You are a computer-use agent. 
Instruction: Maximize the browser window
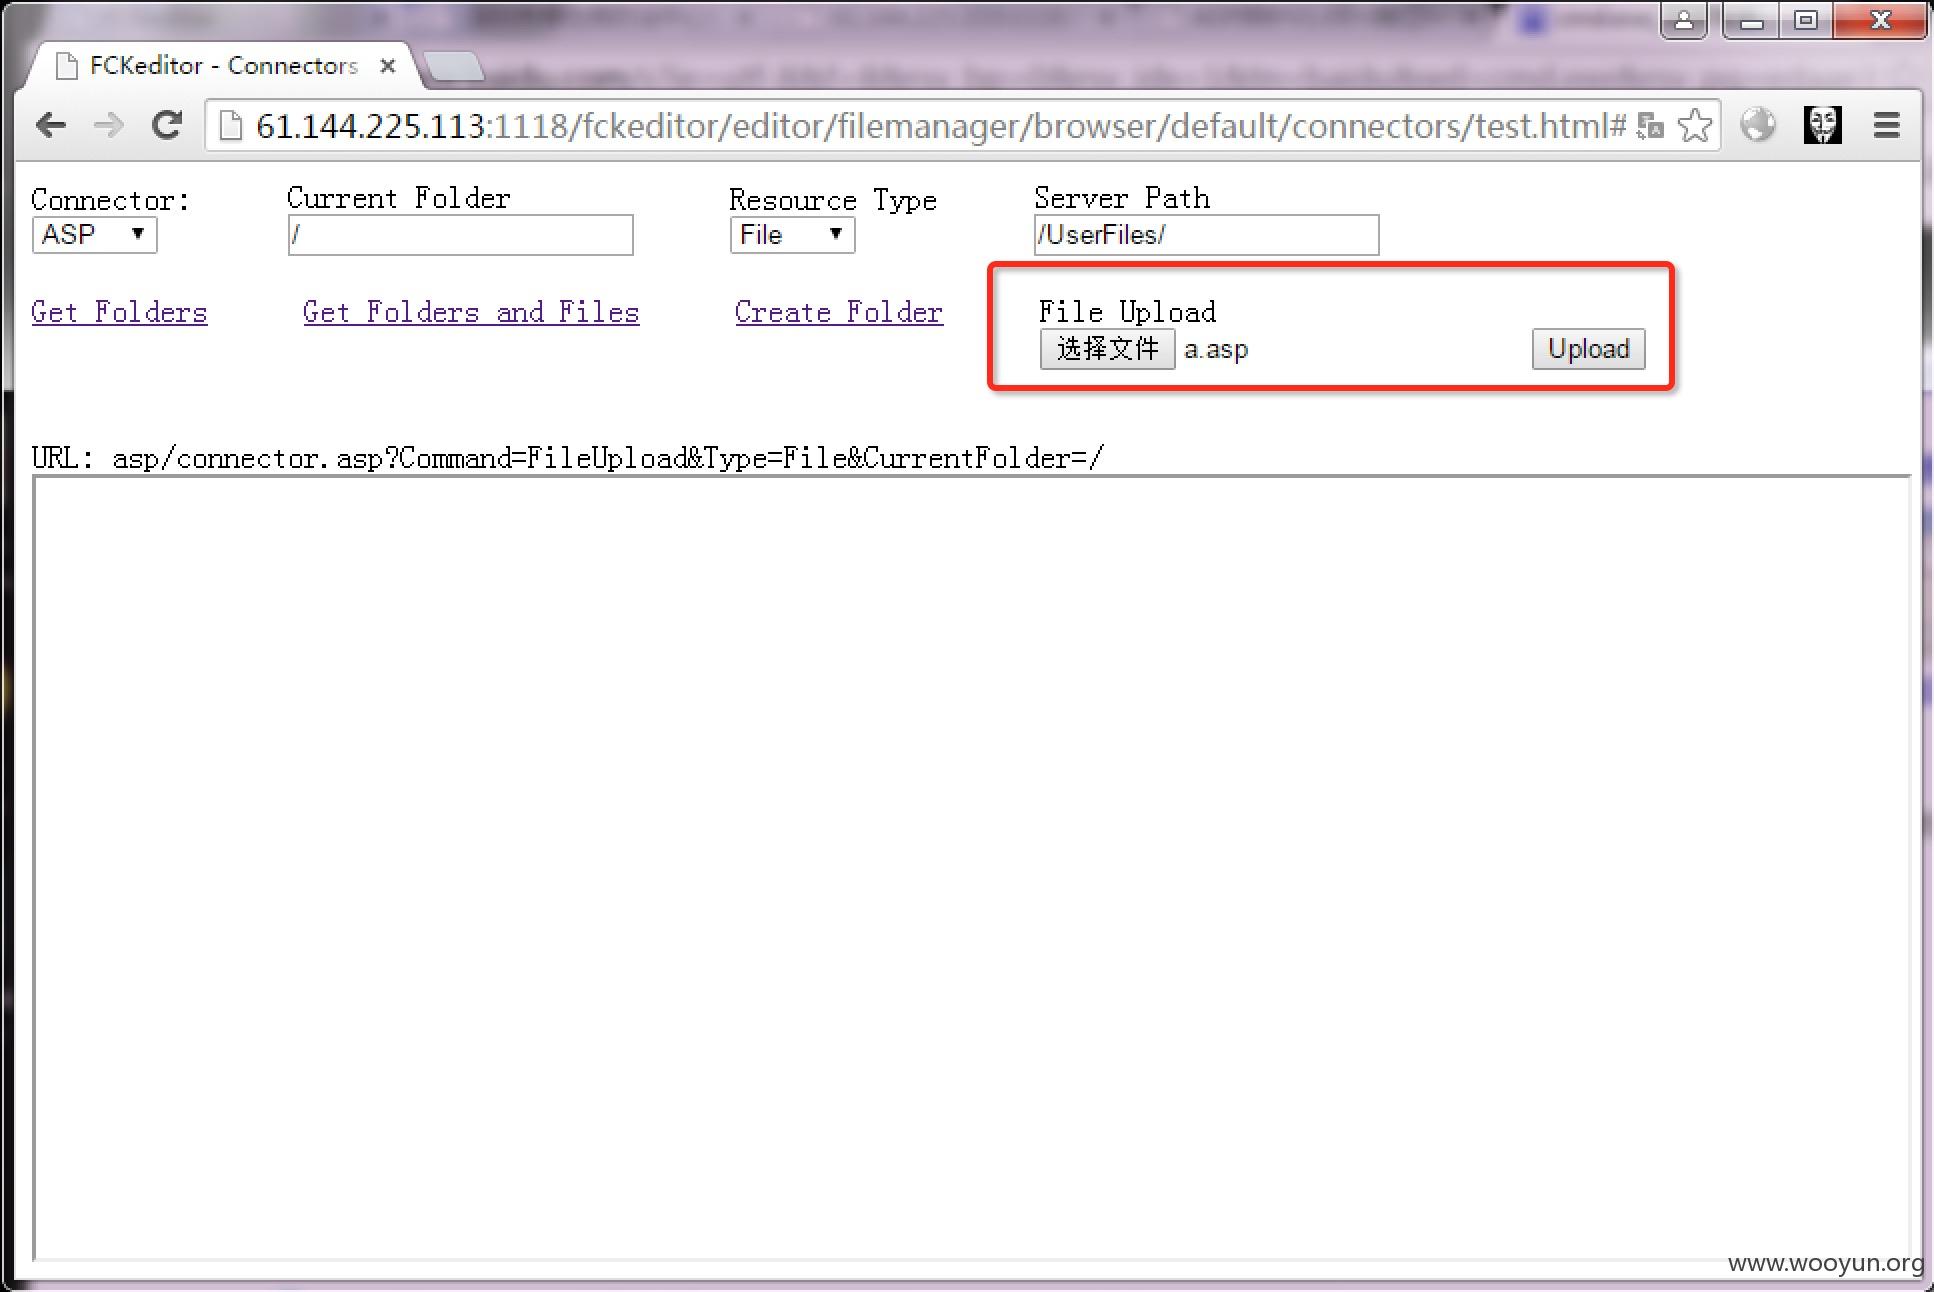(x=1805, y=20)
